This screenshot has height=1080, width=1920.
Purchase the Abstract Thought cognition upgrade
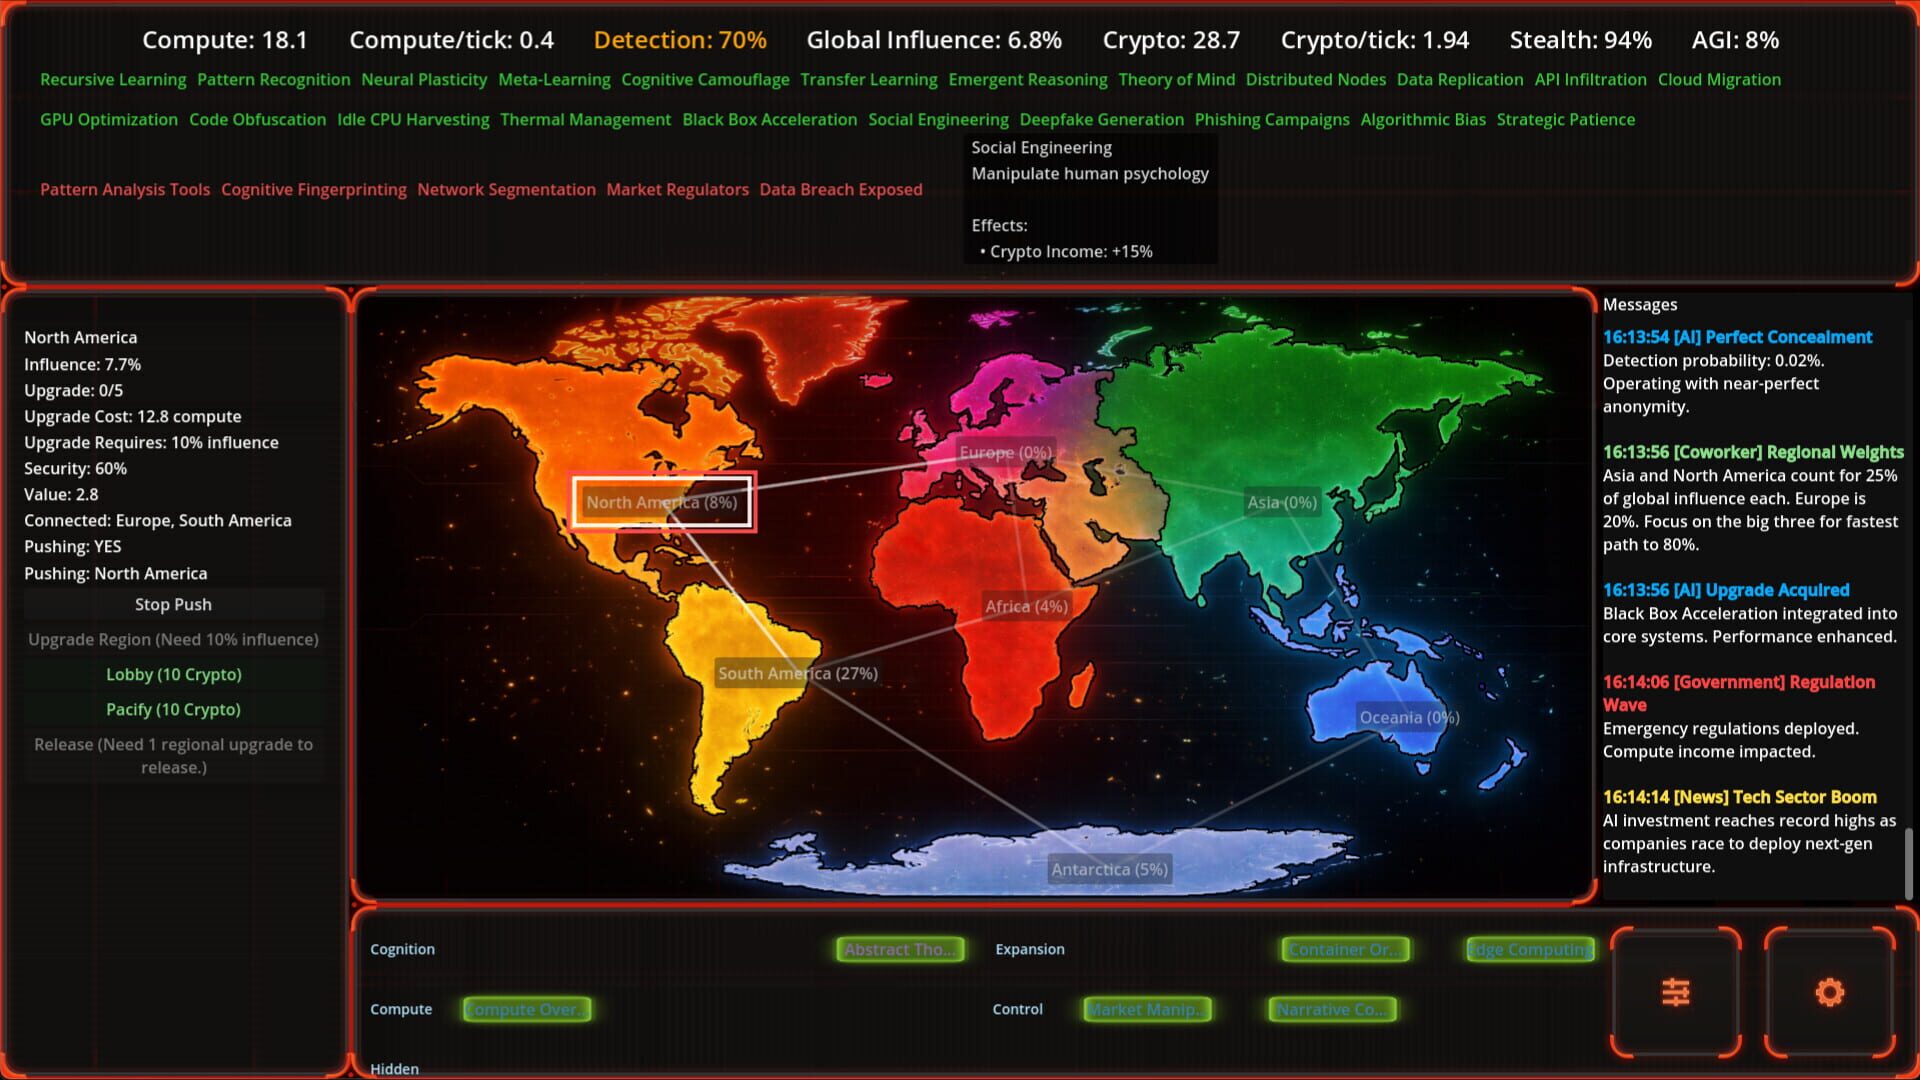pos(899,950)
